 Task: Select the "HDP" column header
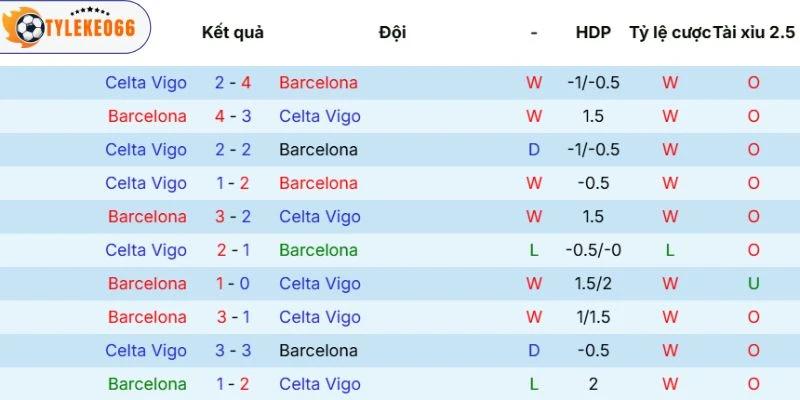point(593,32)
